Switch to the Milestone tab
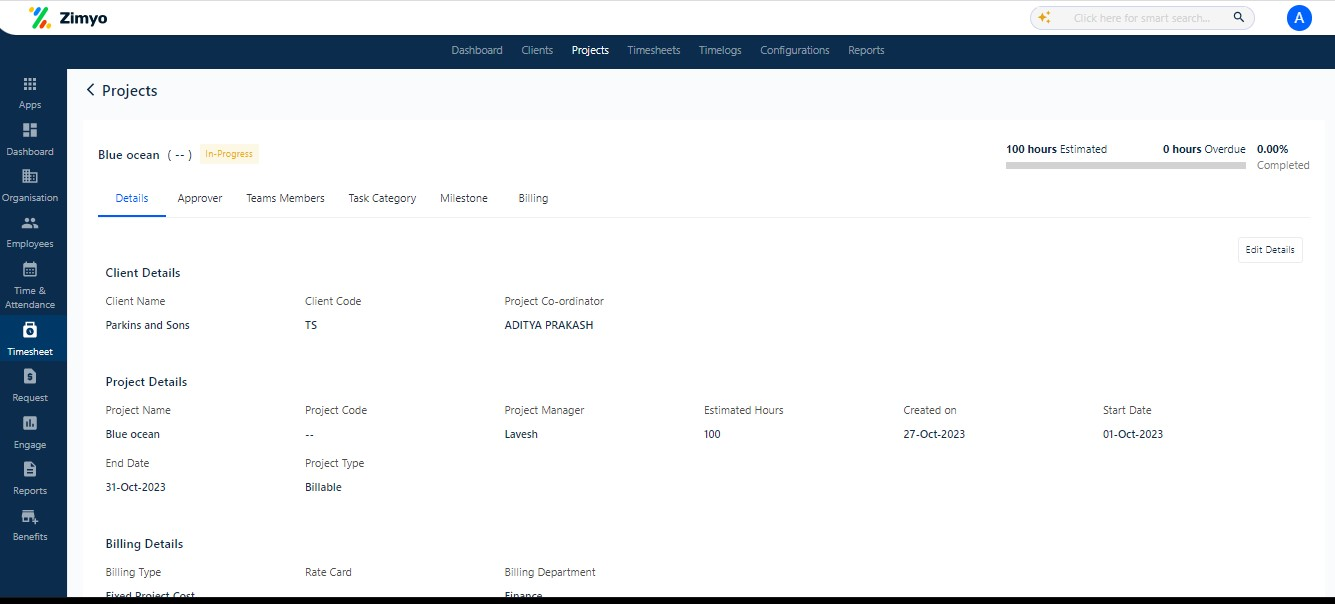1335x604 pixels. pos(464,198)
